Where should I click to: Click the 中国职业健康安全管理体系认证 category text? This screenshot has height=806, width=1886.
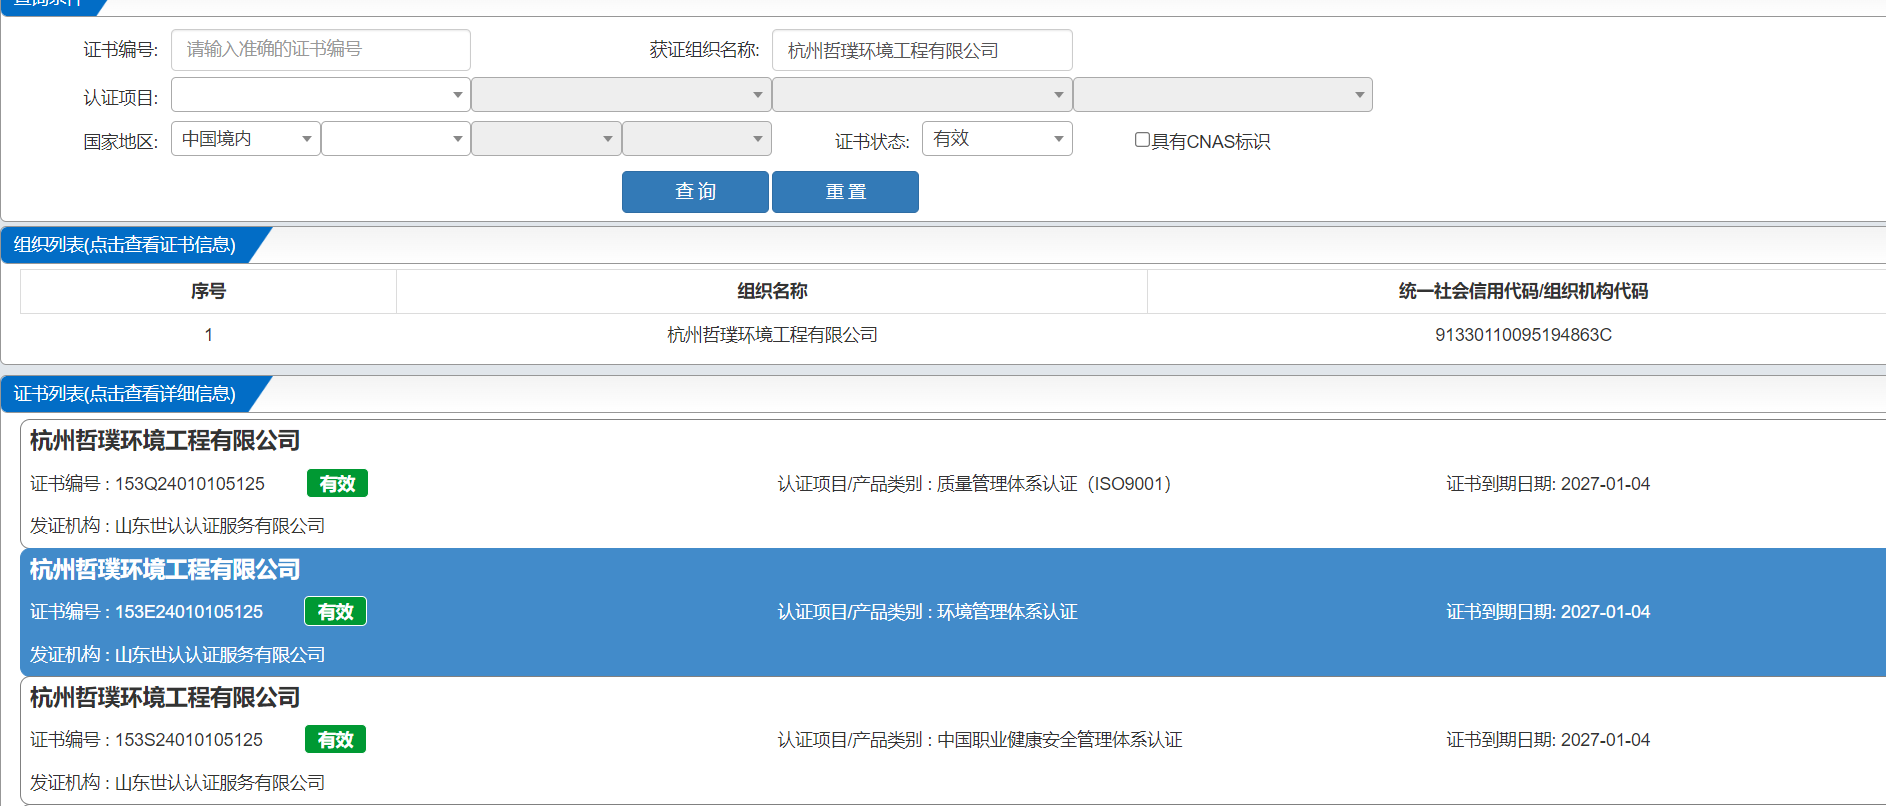click(x=1059, y=740)
